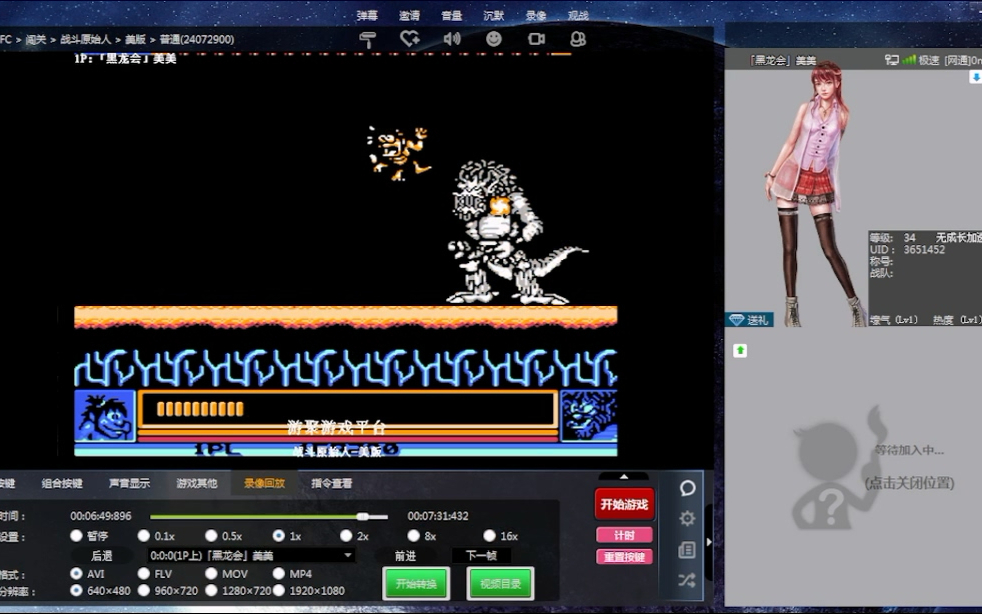Set playback speed to 8x

coord(413,536)
